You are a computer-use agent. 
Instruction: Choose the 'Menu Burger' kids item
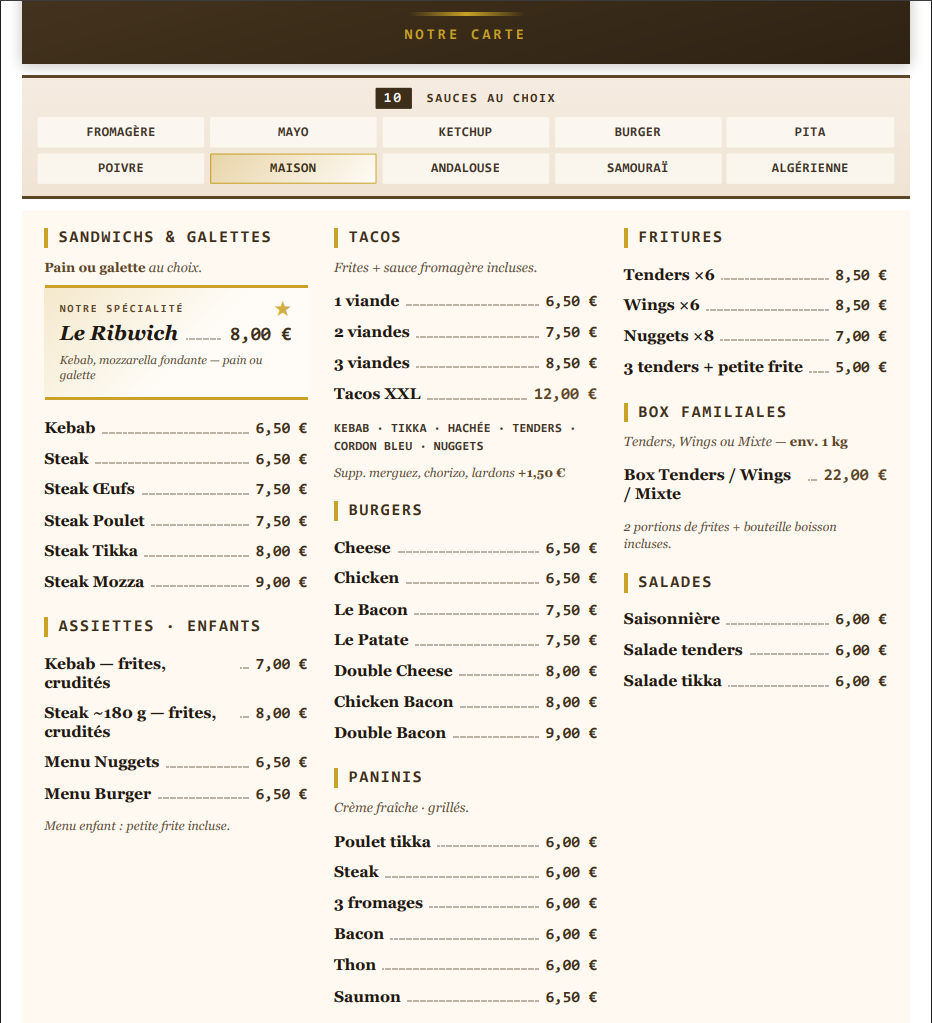(x=176, y=794)
